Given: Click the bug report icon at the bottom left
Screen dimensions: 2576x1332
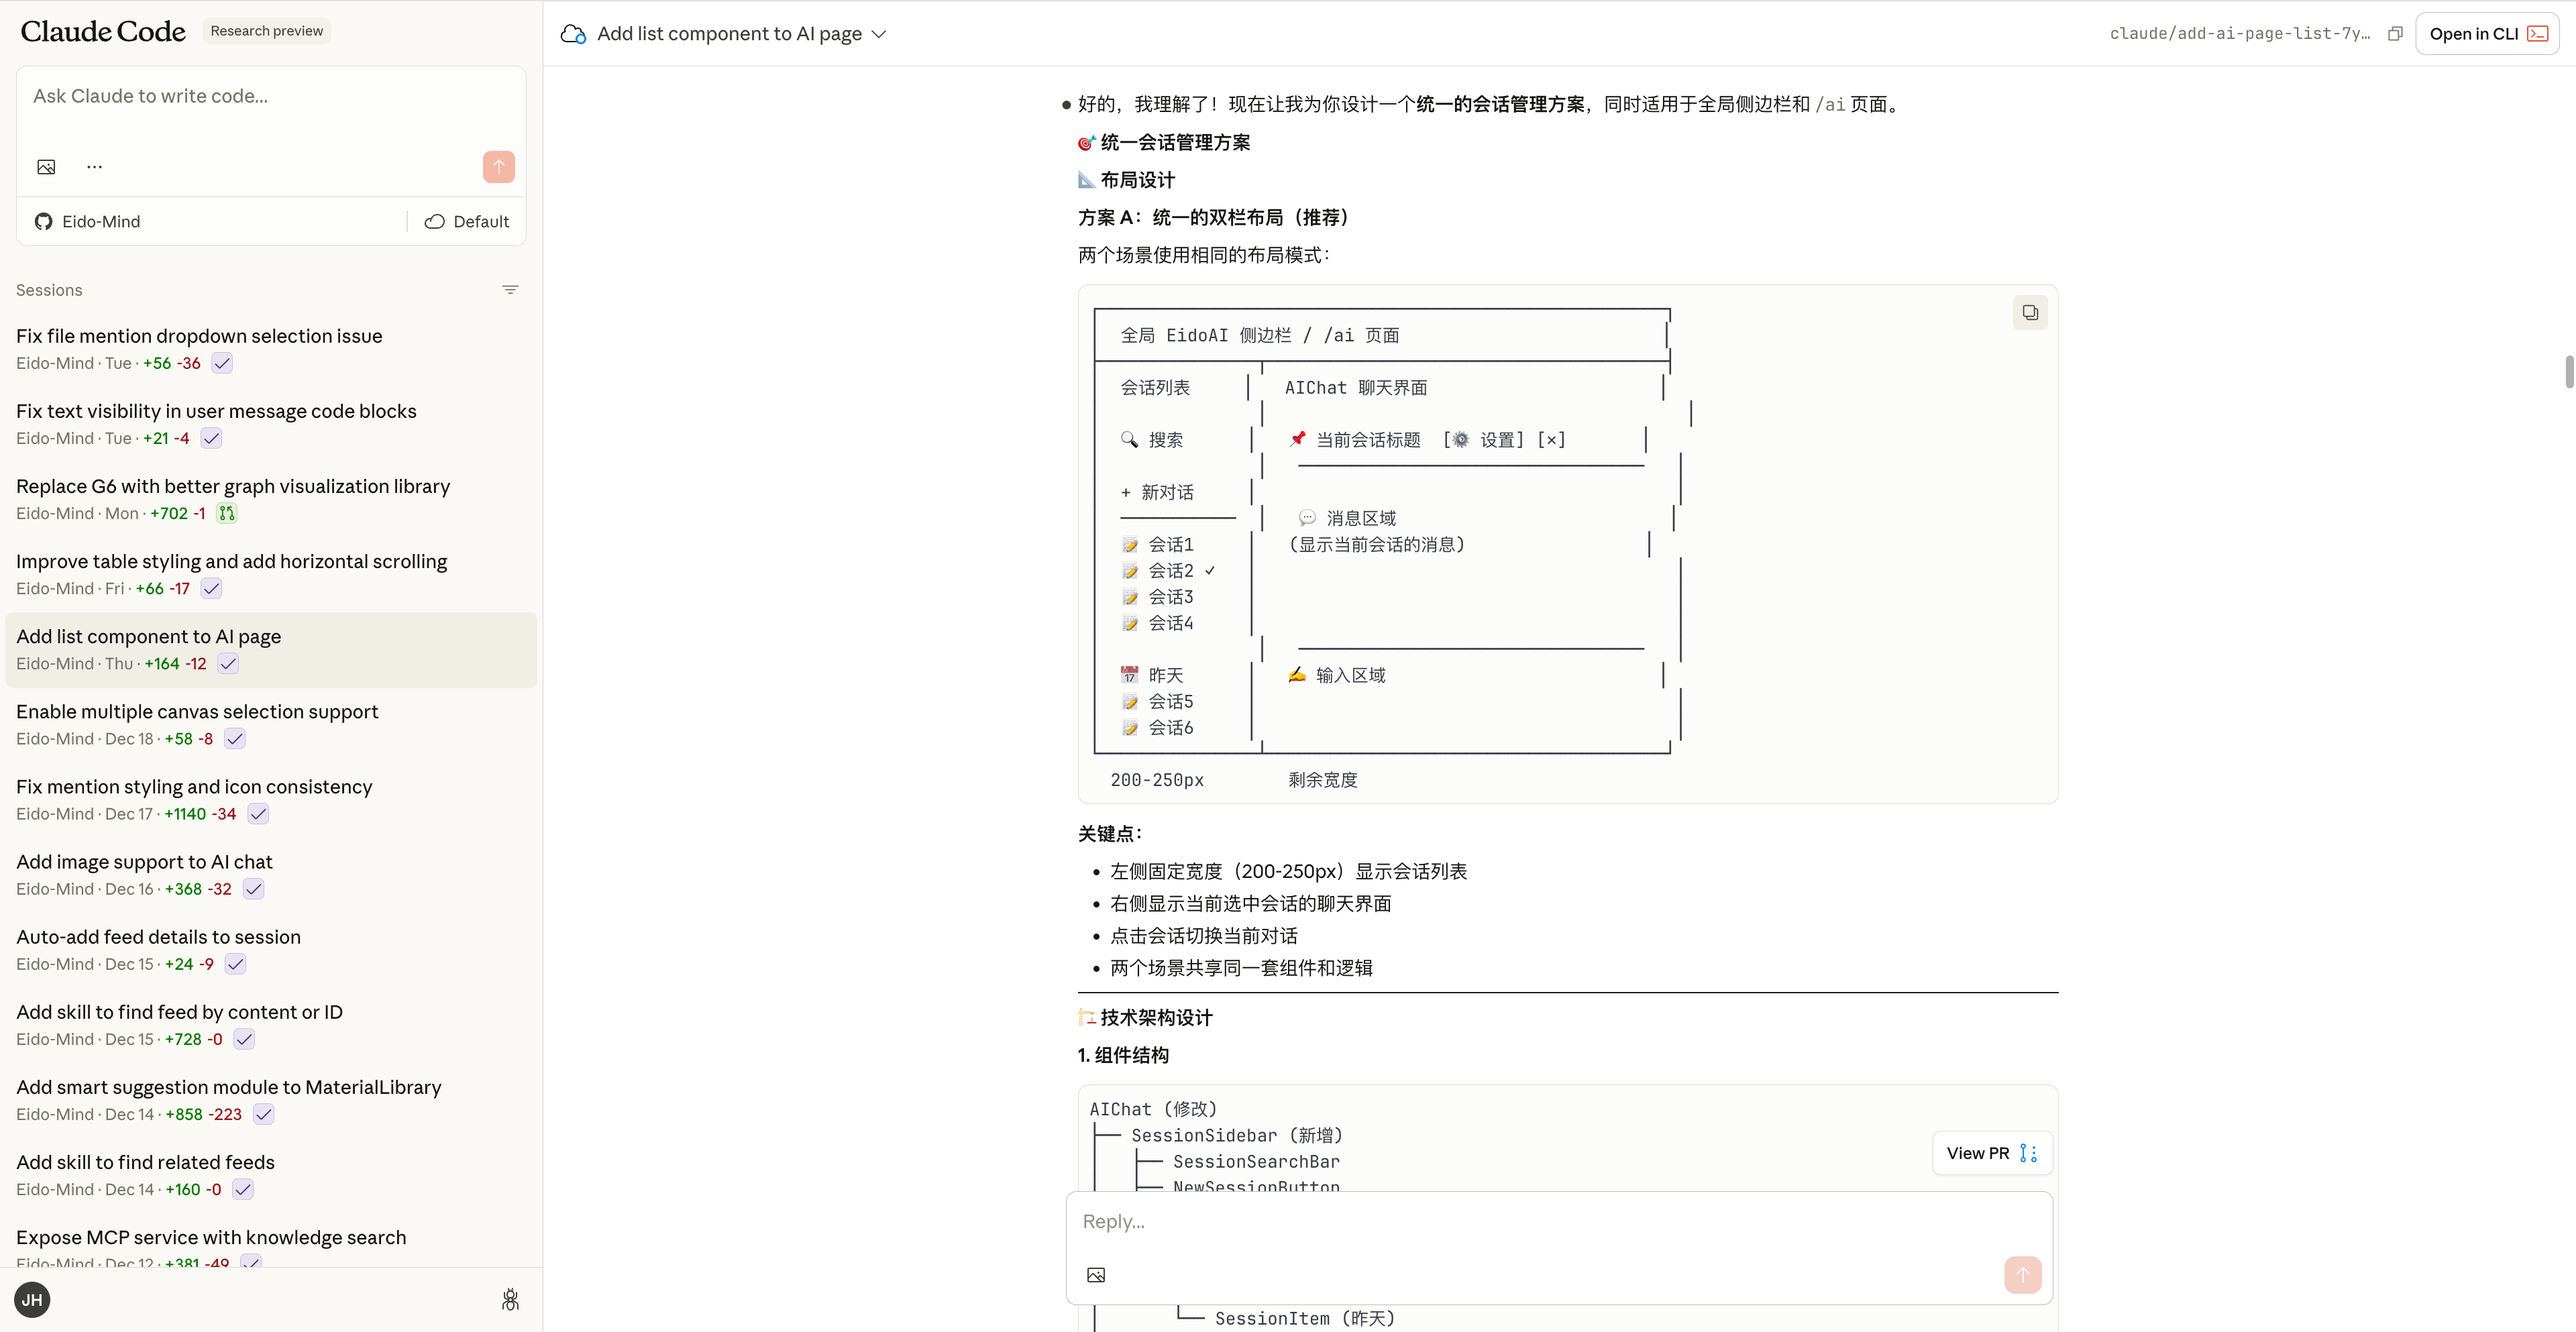Looking at the screenshot, I should coord(510,1299).
